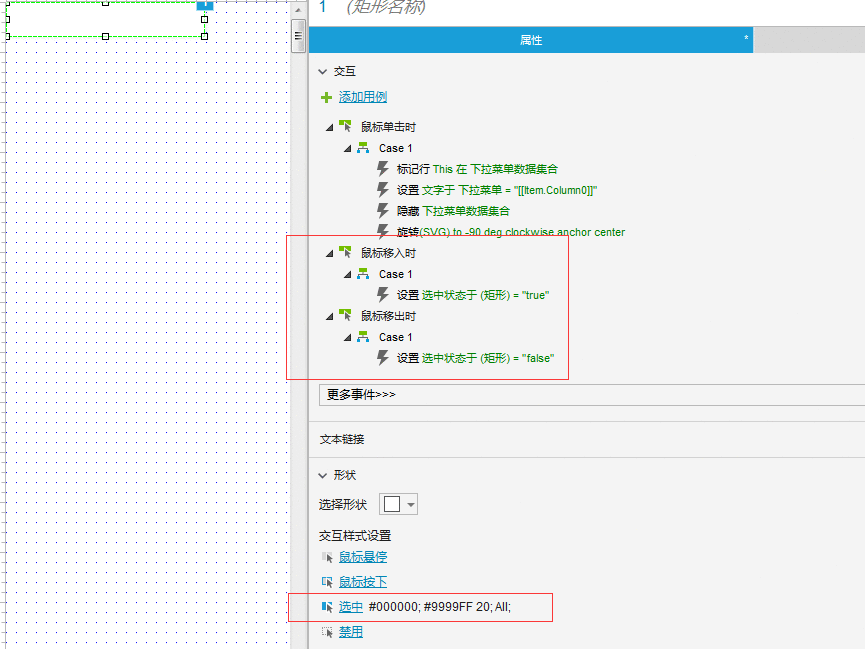Screen dimensions: 865x649
Task: Open the 选中 style settings link
Action: pos(351,607)
